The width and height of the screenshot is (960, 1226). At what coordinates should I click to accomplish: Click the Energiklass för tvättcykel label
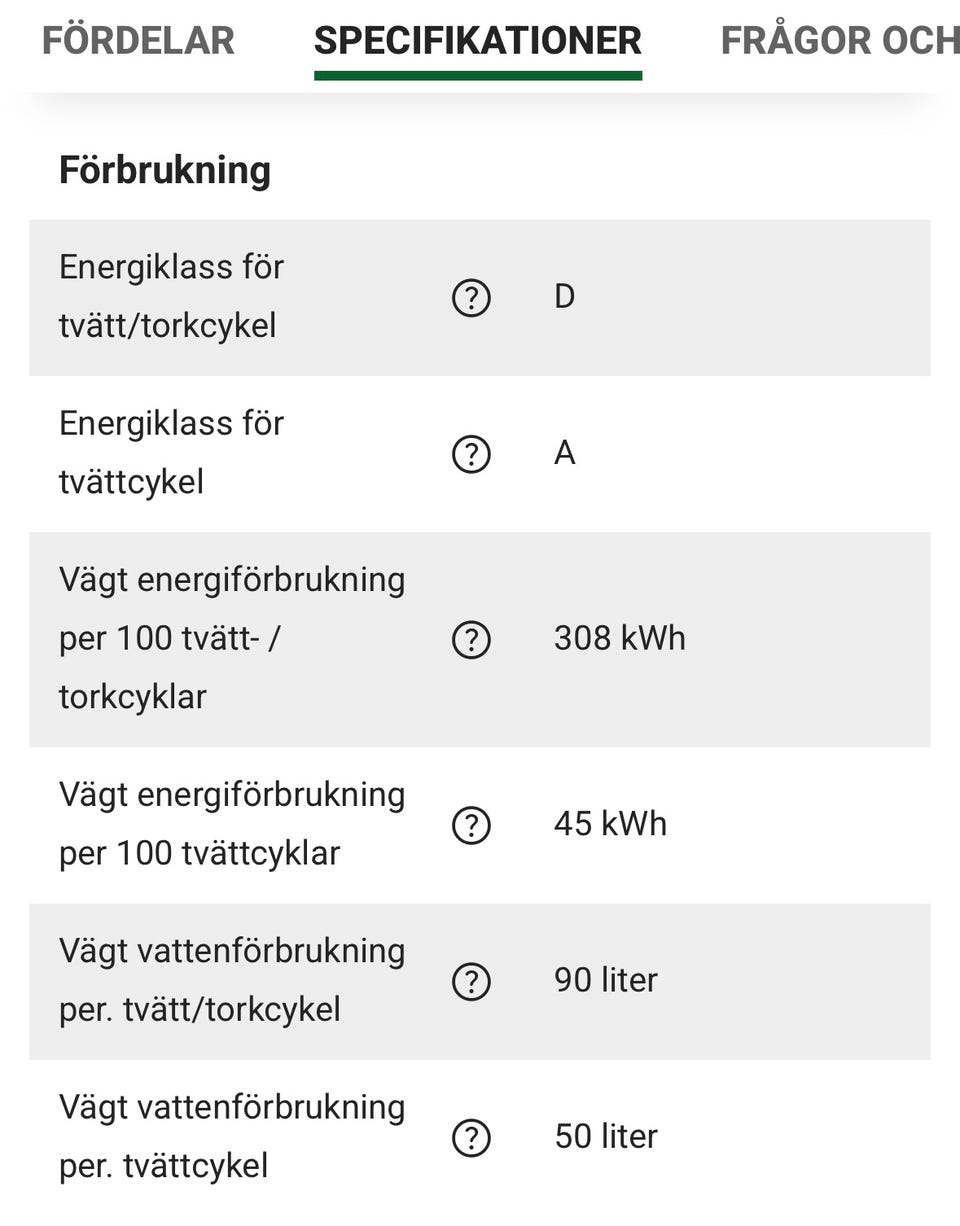pos(172,453)
